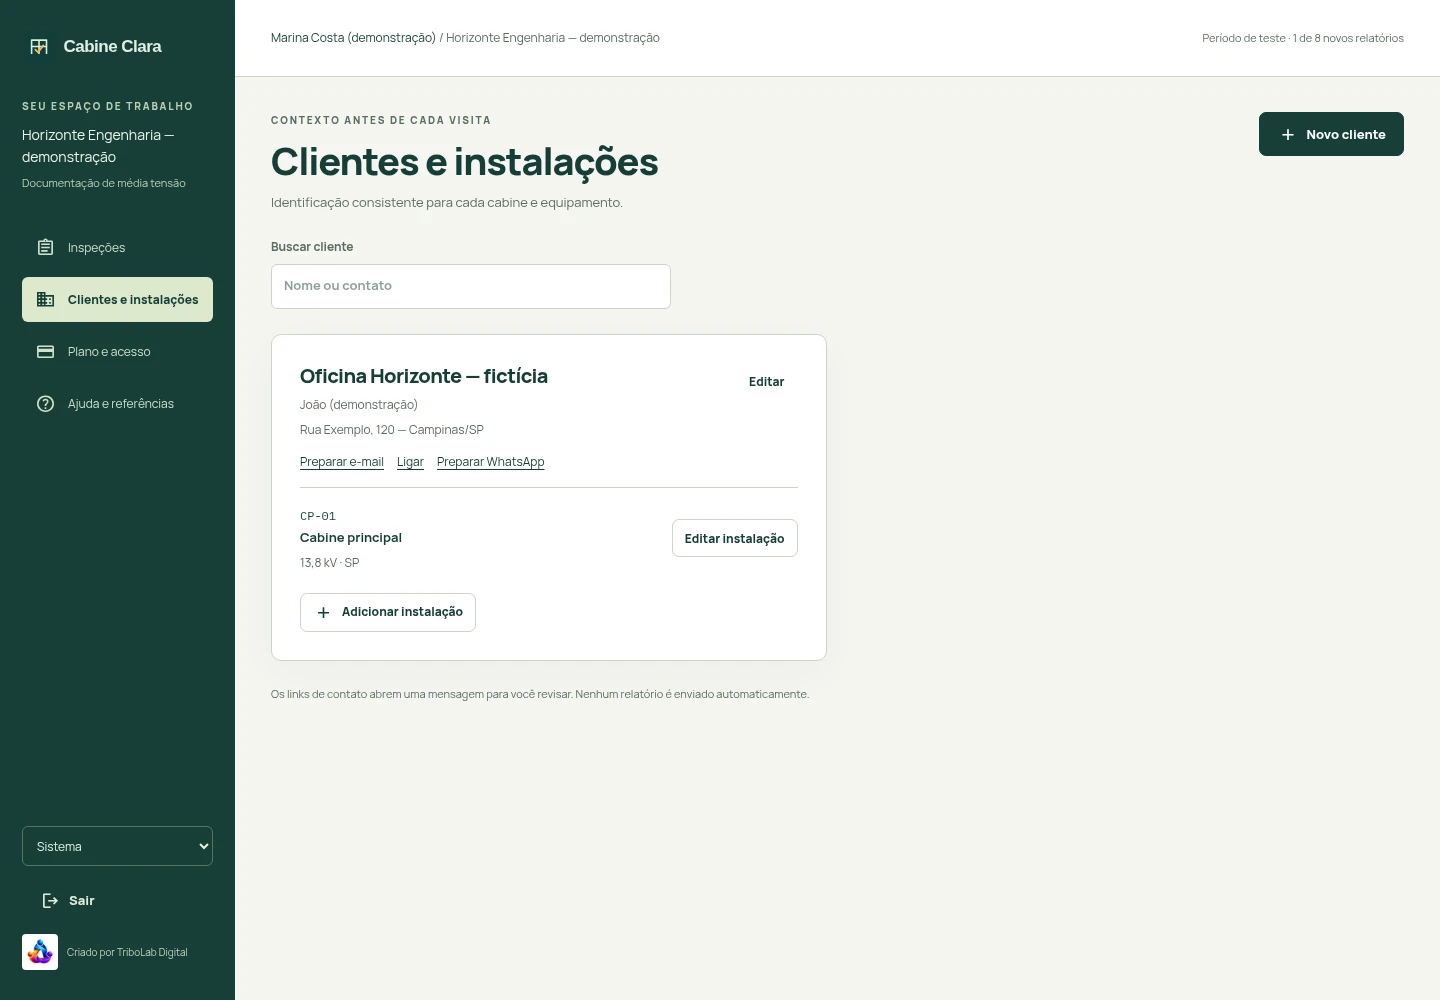
Task: Click the sidebar workspace name Horizonte Engenharia
Action: 98,146
